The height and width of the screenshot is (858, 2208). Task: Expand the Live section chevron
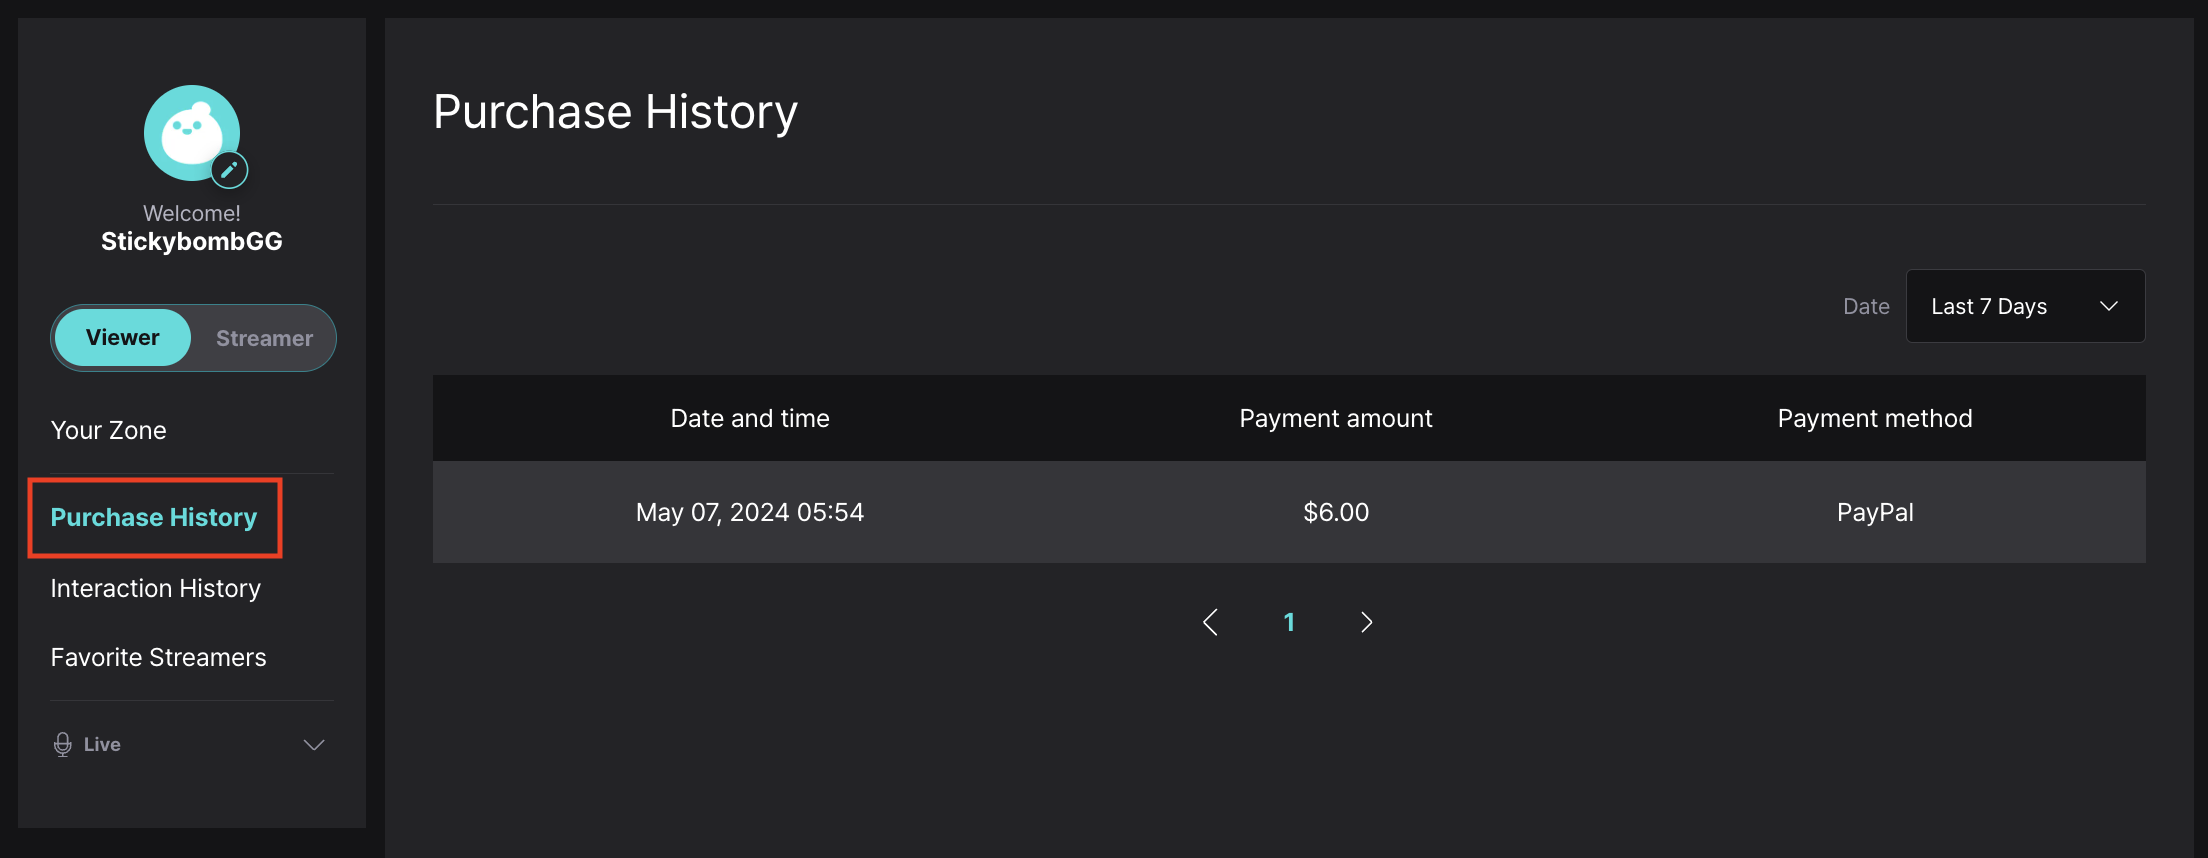tap(314, 745)
